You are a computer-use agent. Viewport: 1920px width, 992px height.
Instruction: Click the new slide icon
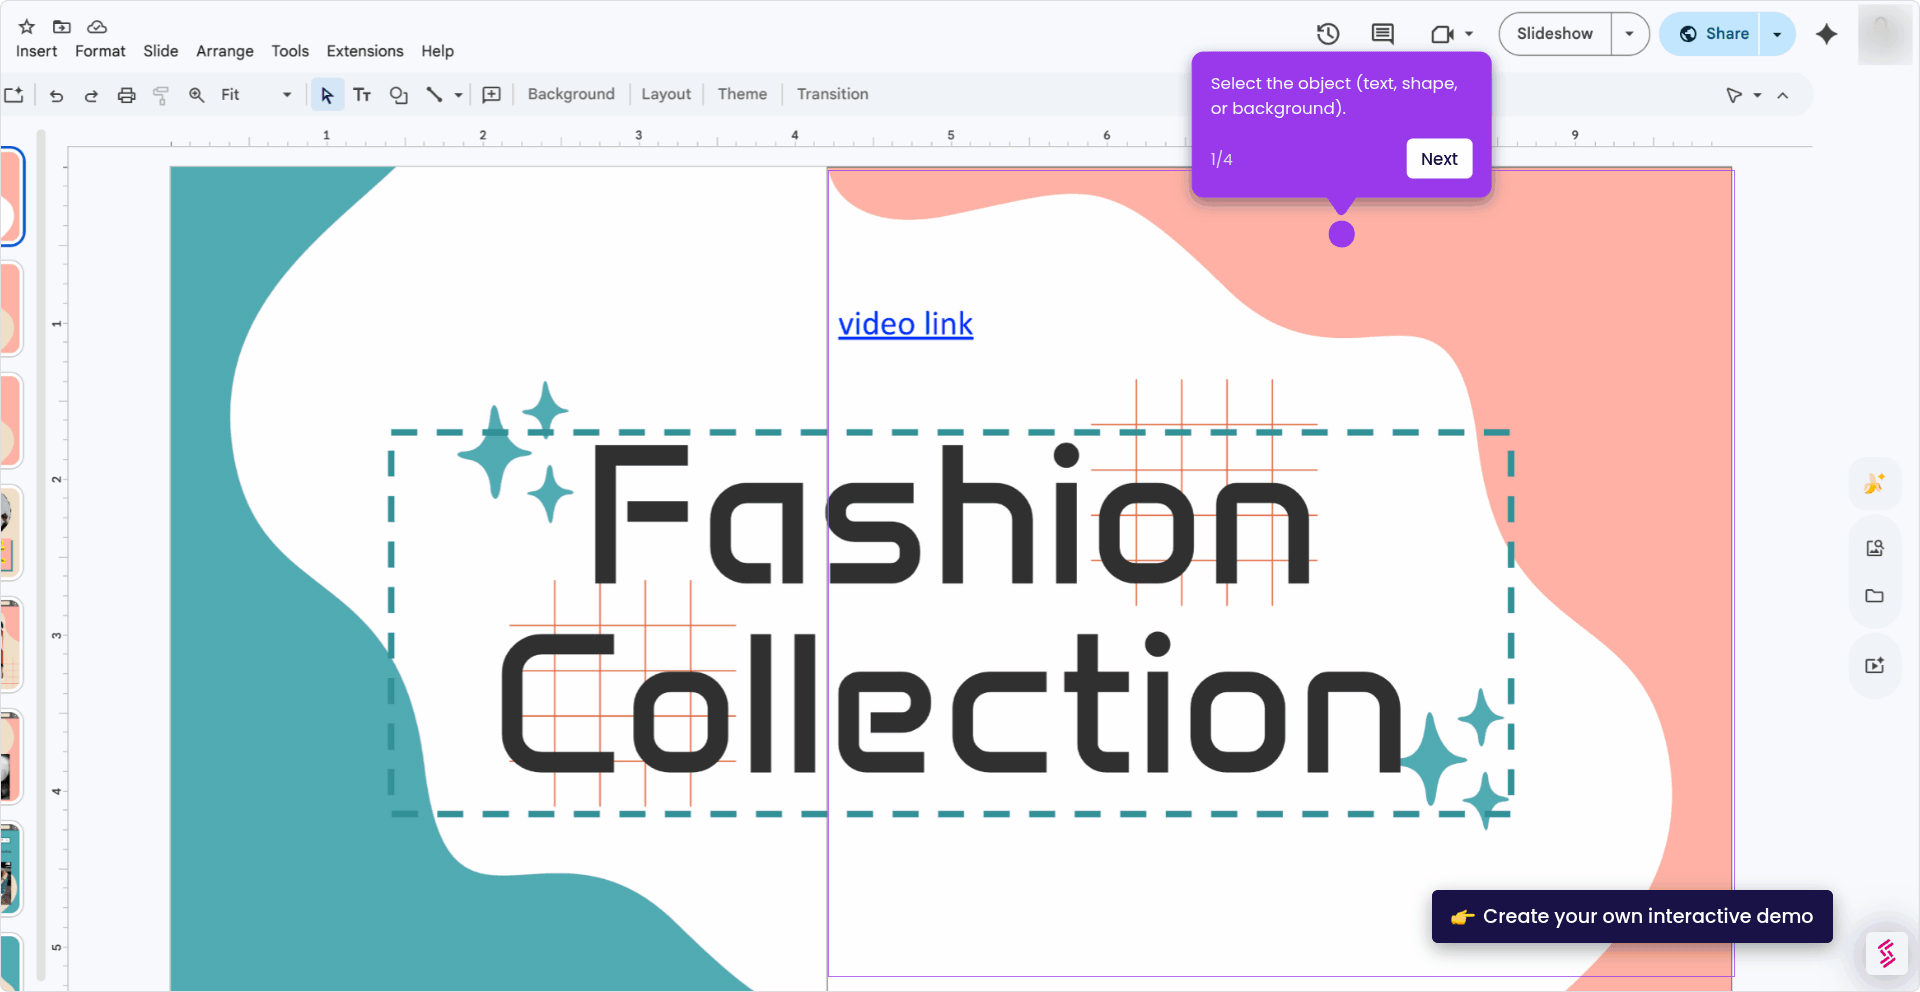(14, 95)
